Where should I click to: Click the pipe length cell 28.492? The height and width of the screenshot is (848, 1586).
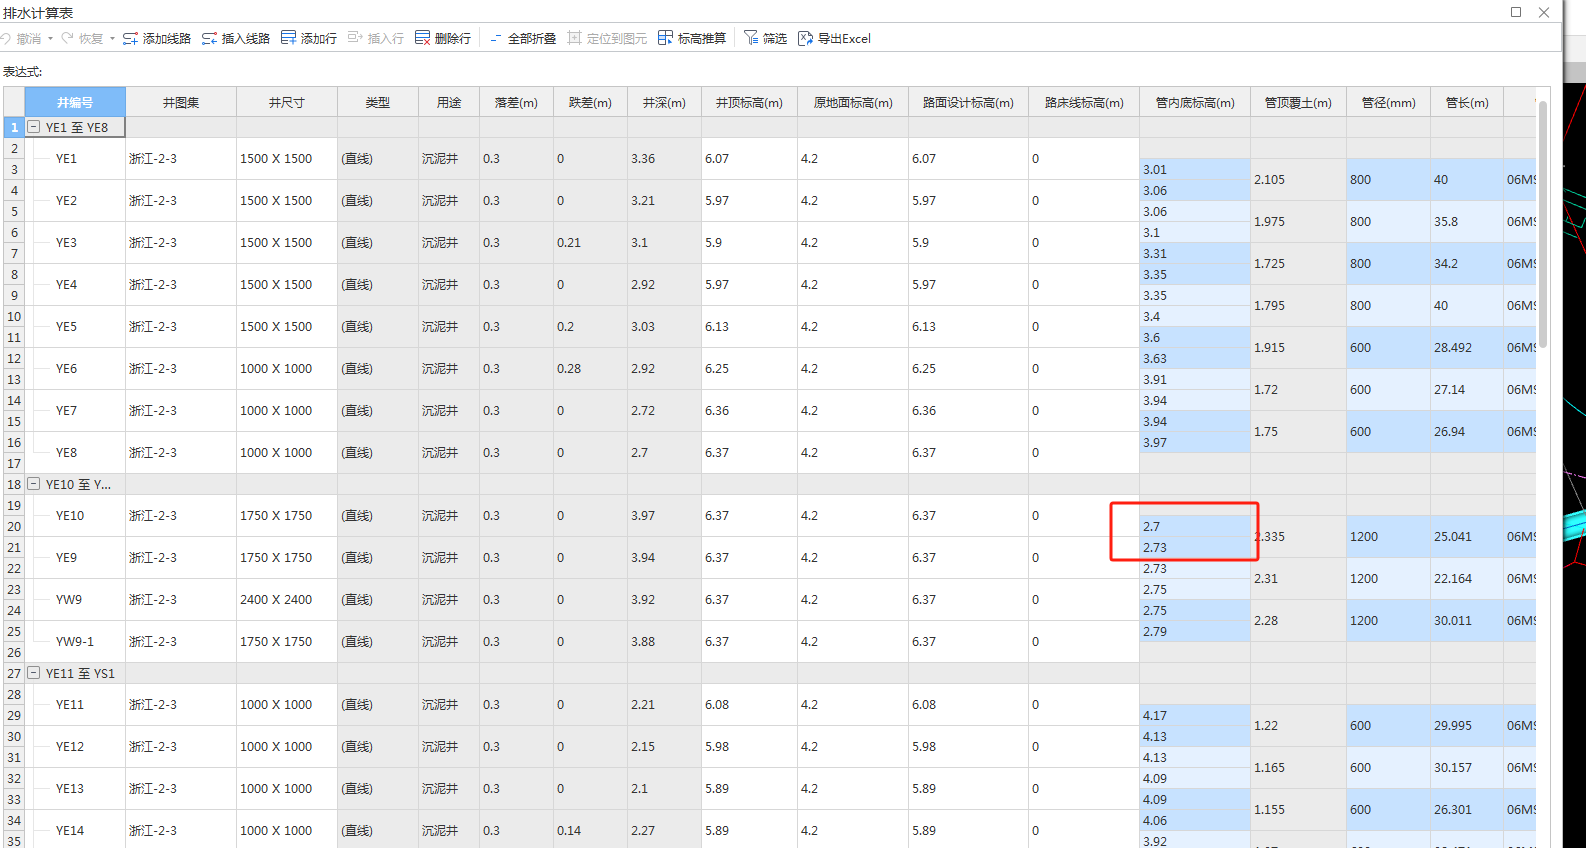(1467, 347)
